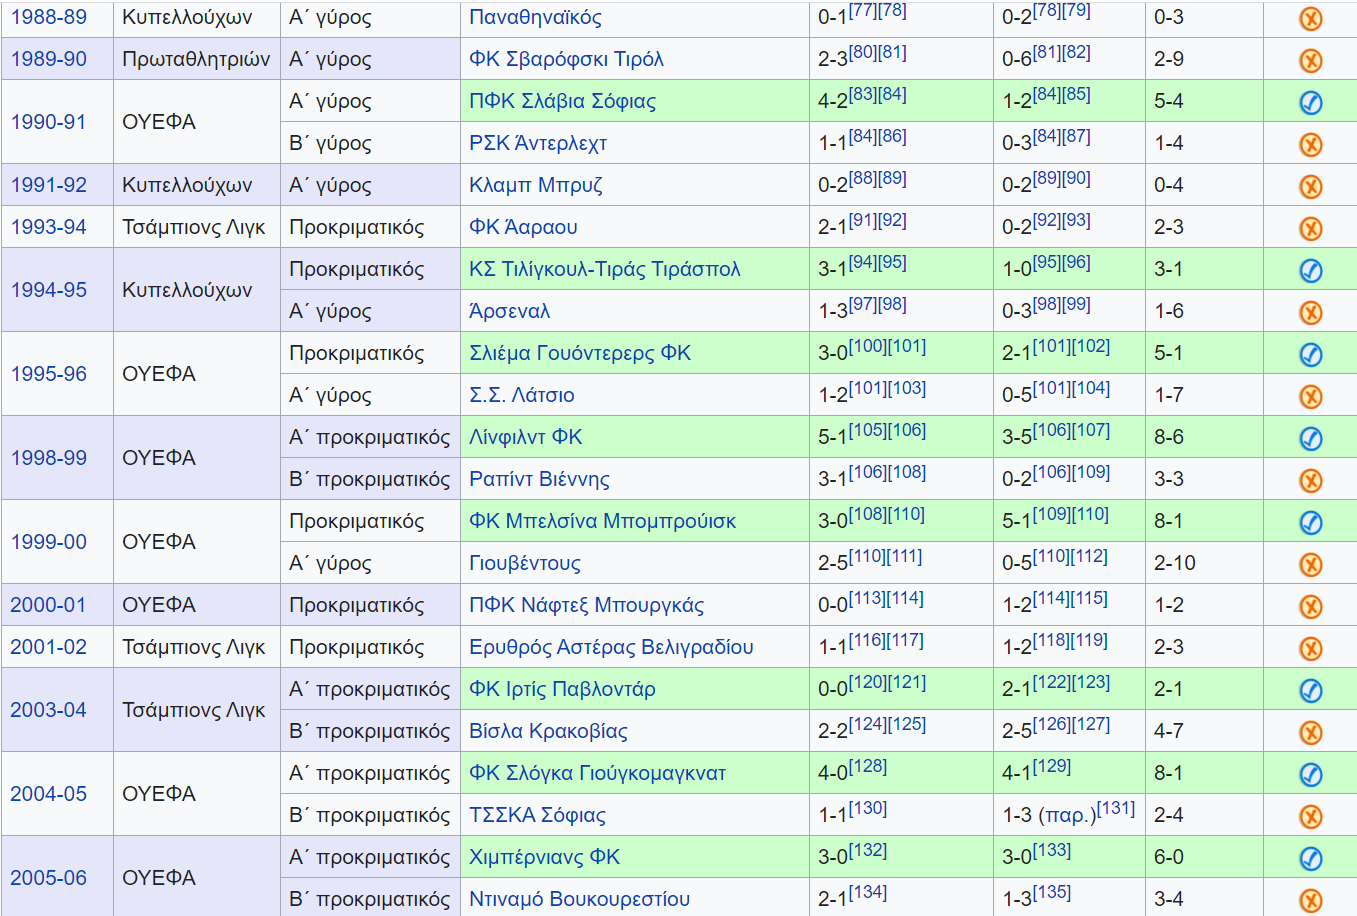Open the Σ.Σ. Λάτσιο team link
Image resolution: width=1357 pixels, height=916 pixels.
pyautogui.click(x=521, y=395)
